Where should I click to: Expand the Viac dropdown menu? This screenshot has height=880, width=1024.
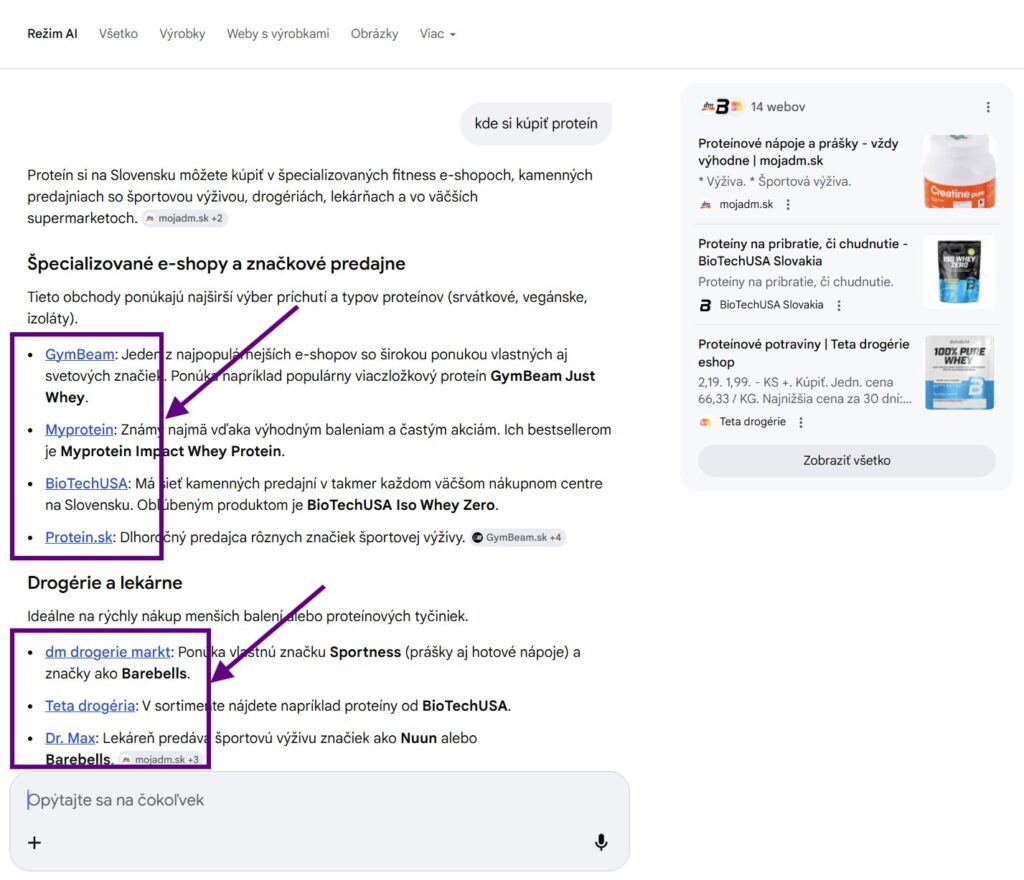pyautogui.click(x=438, y=34)
